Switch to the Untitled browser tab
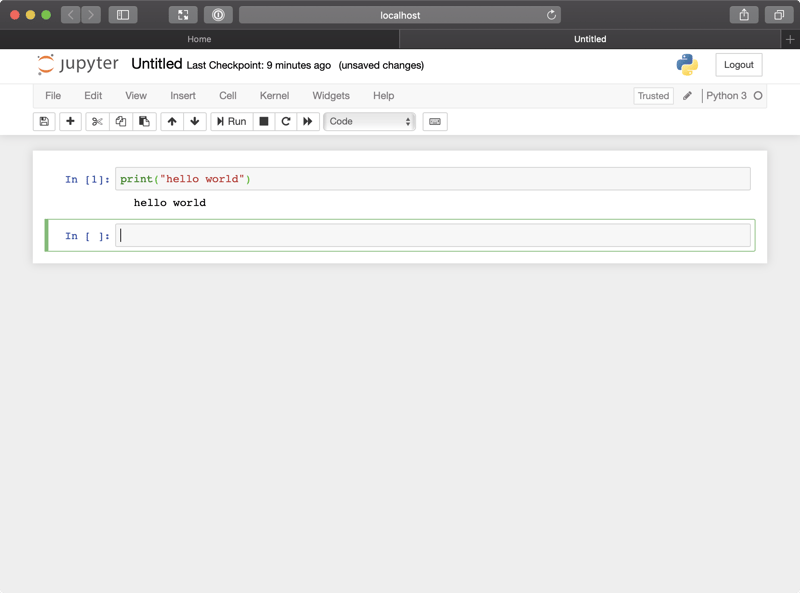The width and height of the screenshot is (800, 593). point(590,39)
